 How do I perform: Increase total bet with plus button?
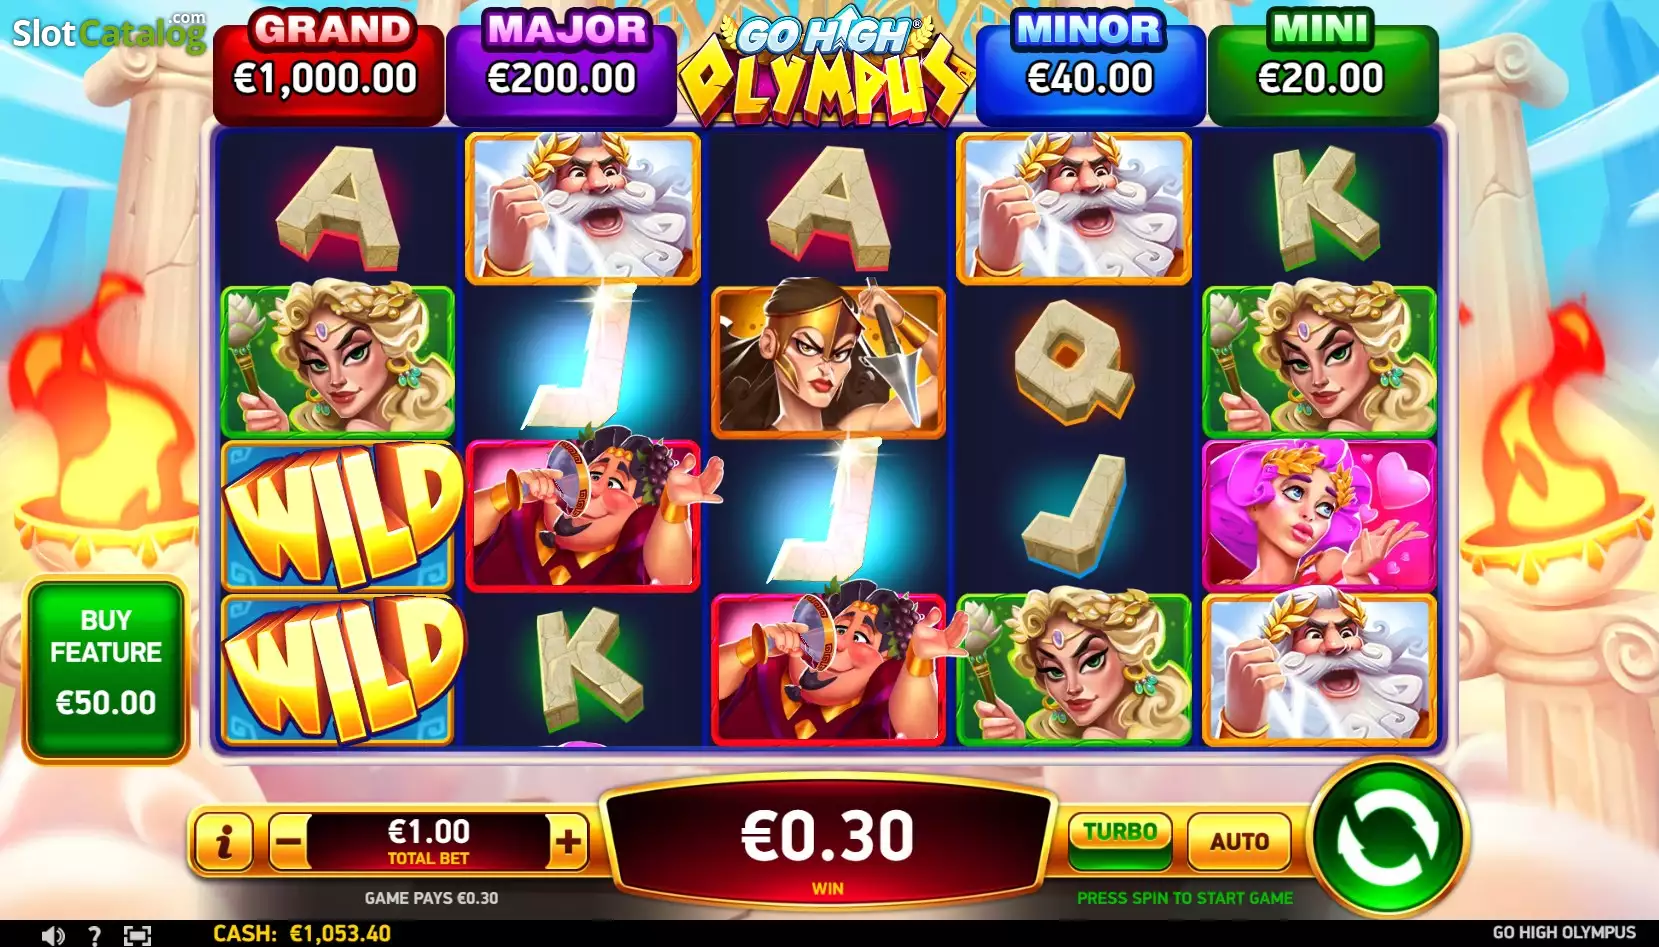[x=568, y=842]
